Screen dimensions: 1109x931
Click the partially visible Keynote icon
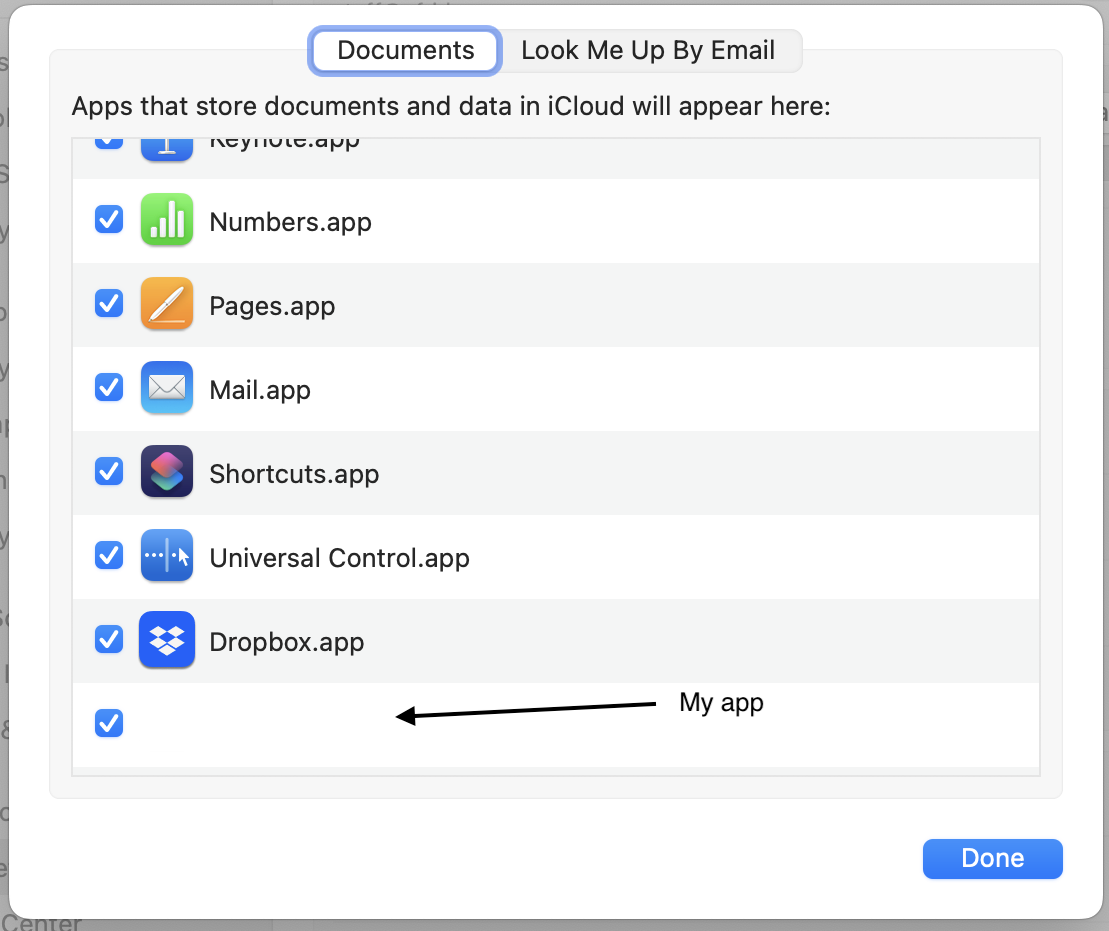[166, 146]
